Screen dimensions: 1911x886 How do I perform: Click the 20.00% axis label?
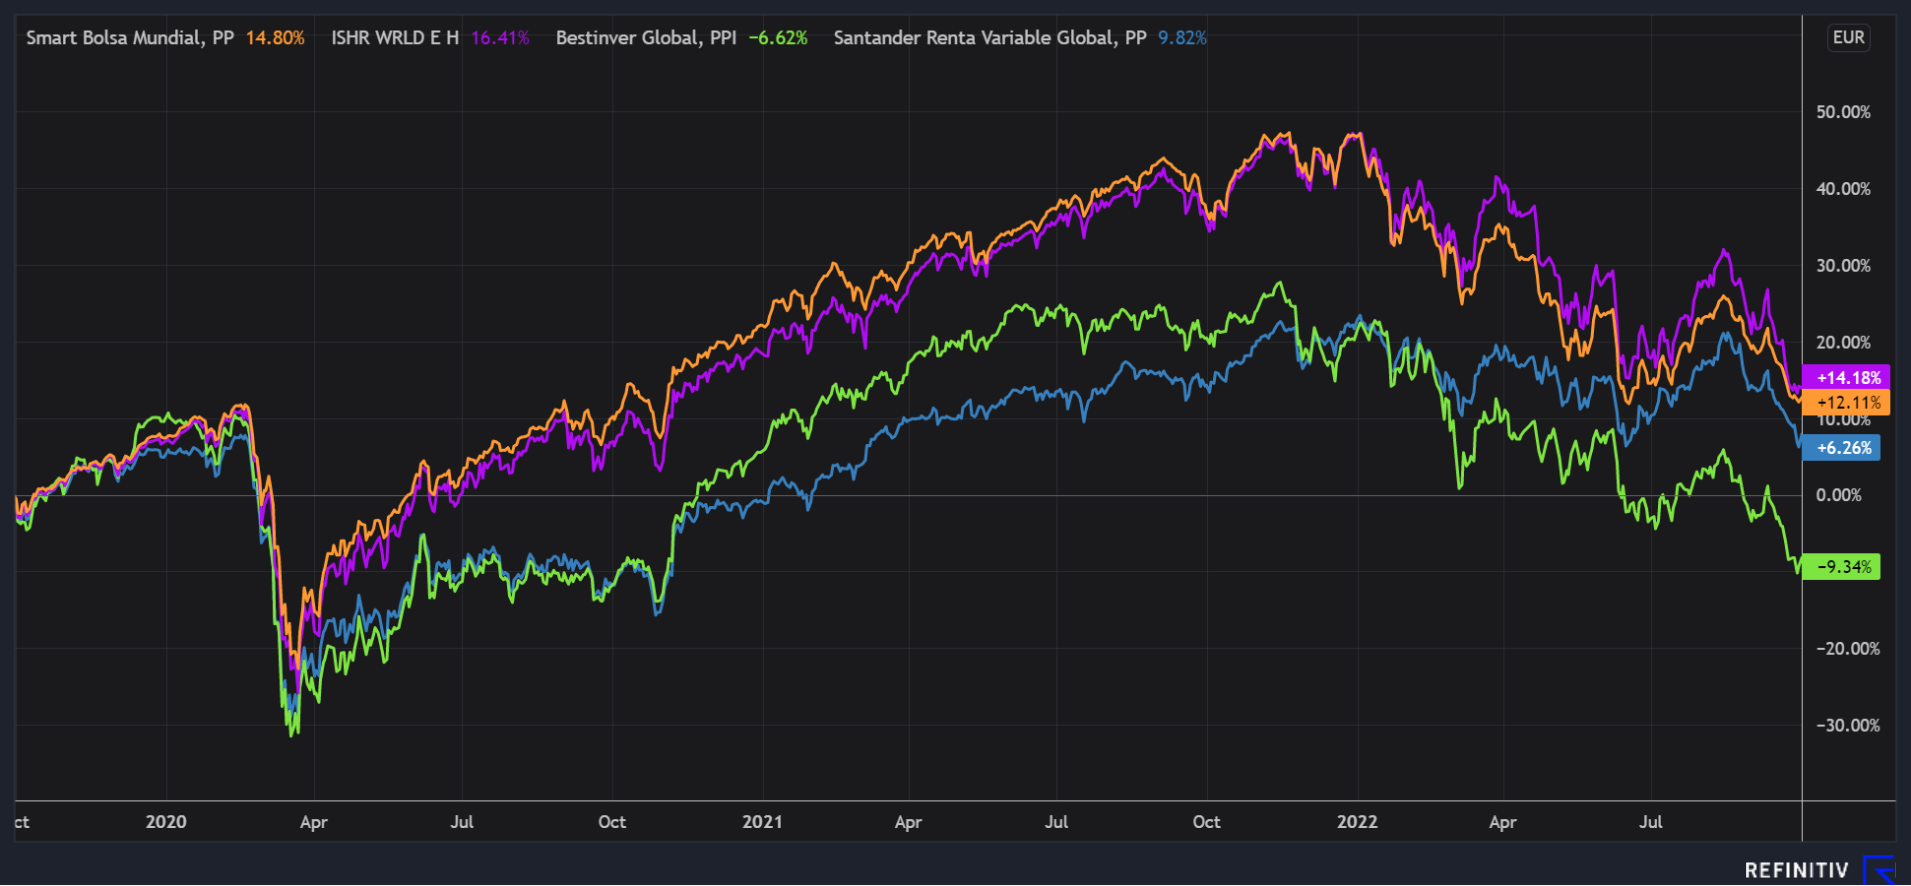coord(1843,342)
